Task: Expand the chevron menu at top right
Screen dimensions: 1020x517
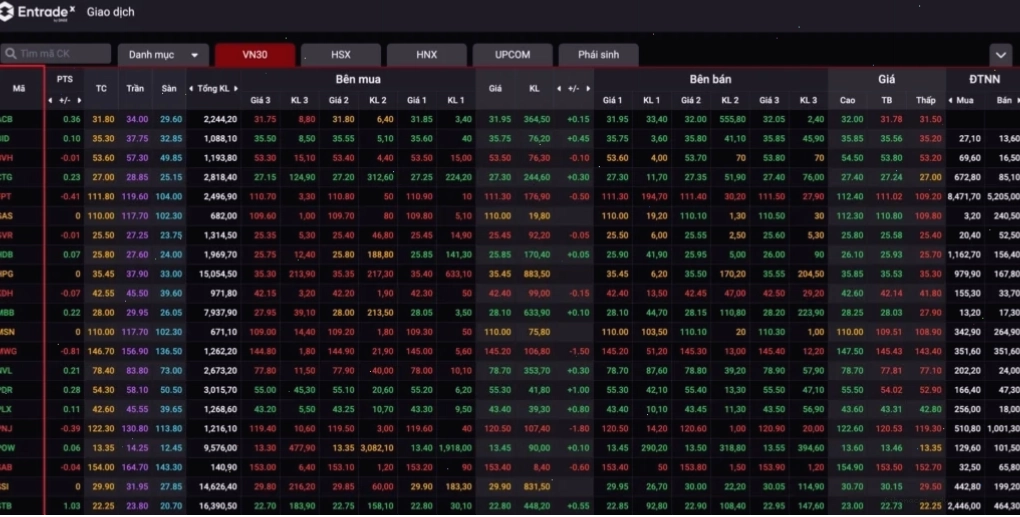Action: coord(1000,55)
